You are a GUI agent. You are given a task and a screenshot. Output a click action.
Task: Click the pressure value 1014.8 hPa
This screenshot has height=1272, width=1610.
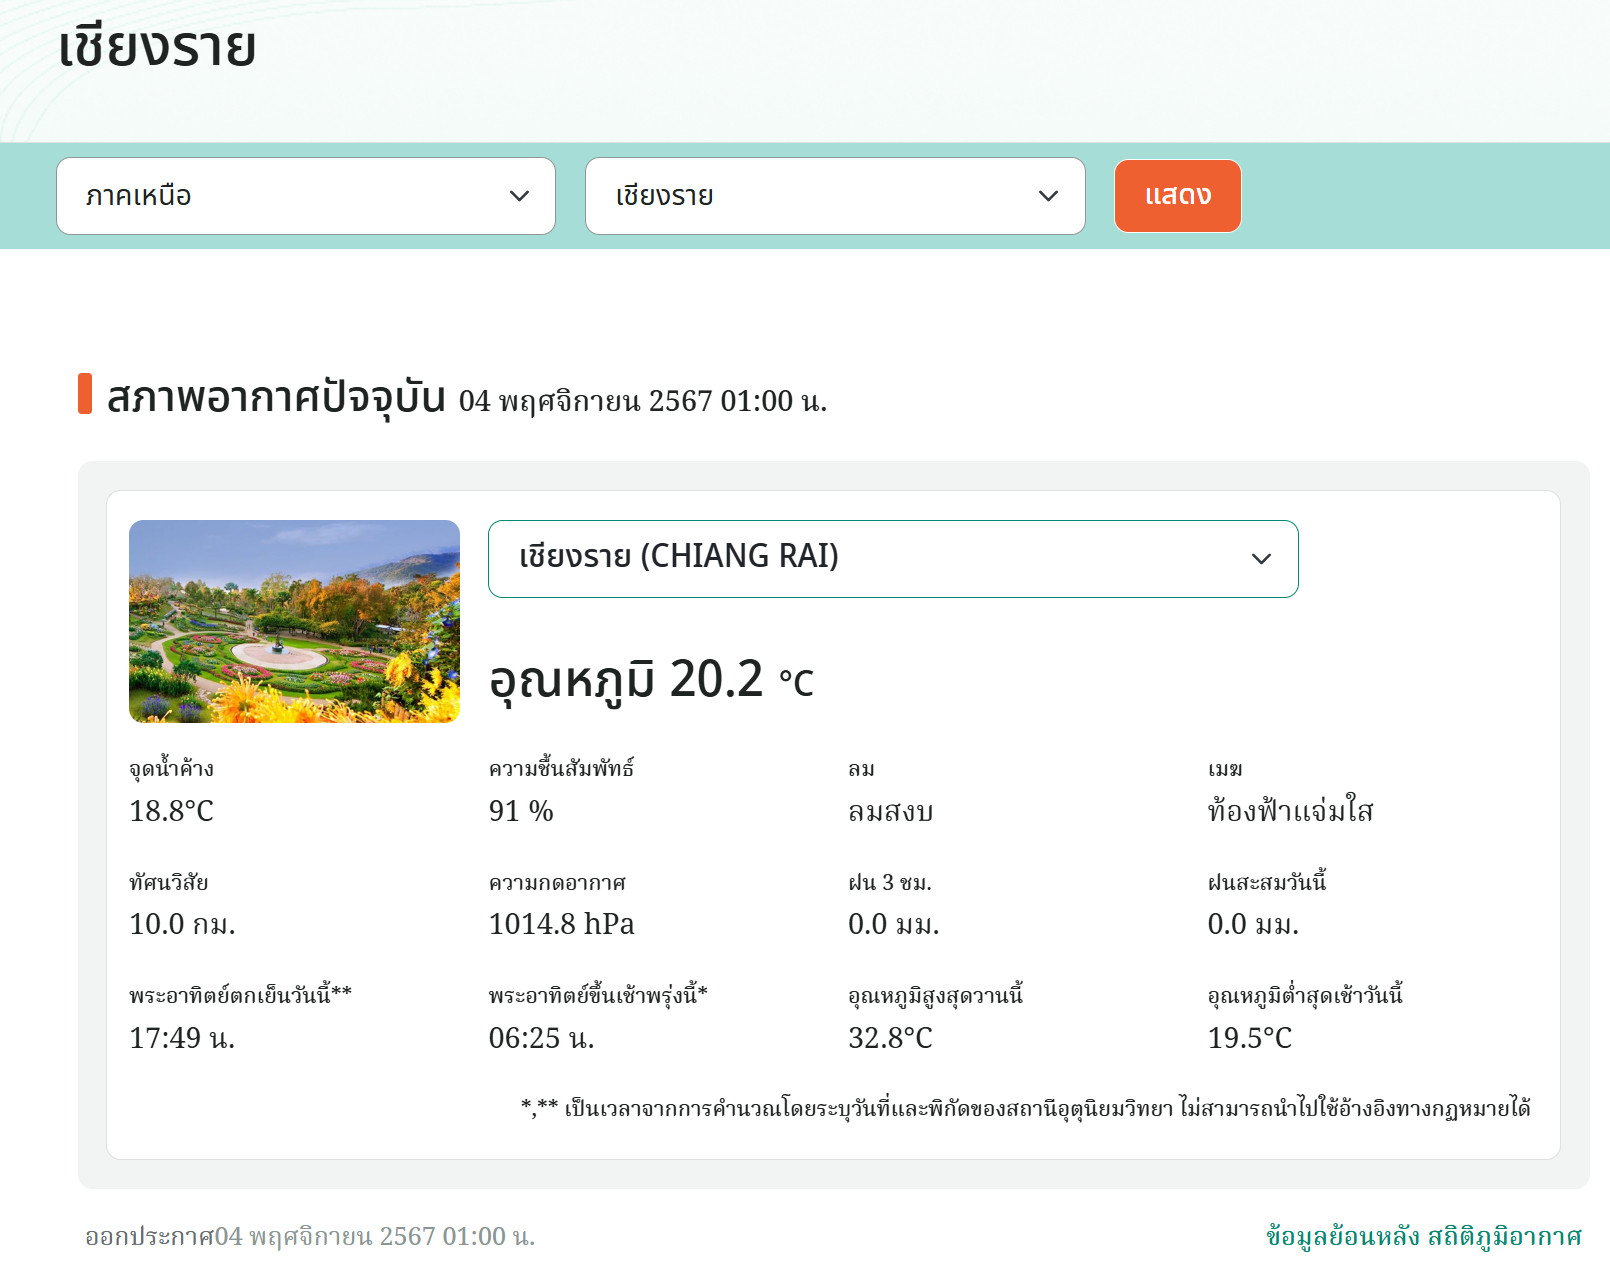pos(561,924)
